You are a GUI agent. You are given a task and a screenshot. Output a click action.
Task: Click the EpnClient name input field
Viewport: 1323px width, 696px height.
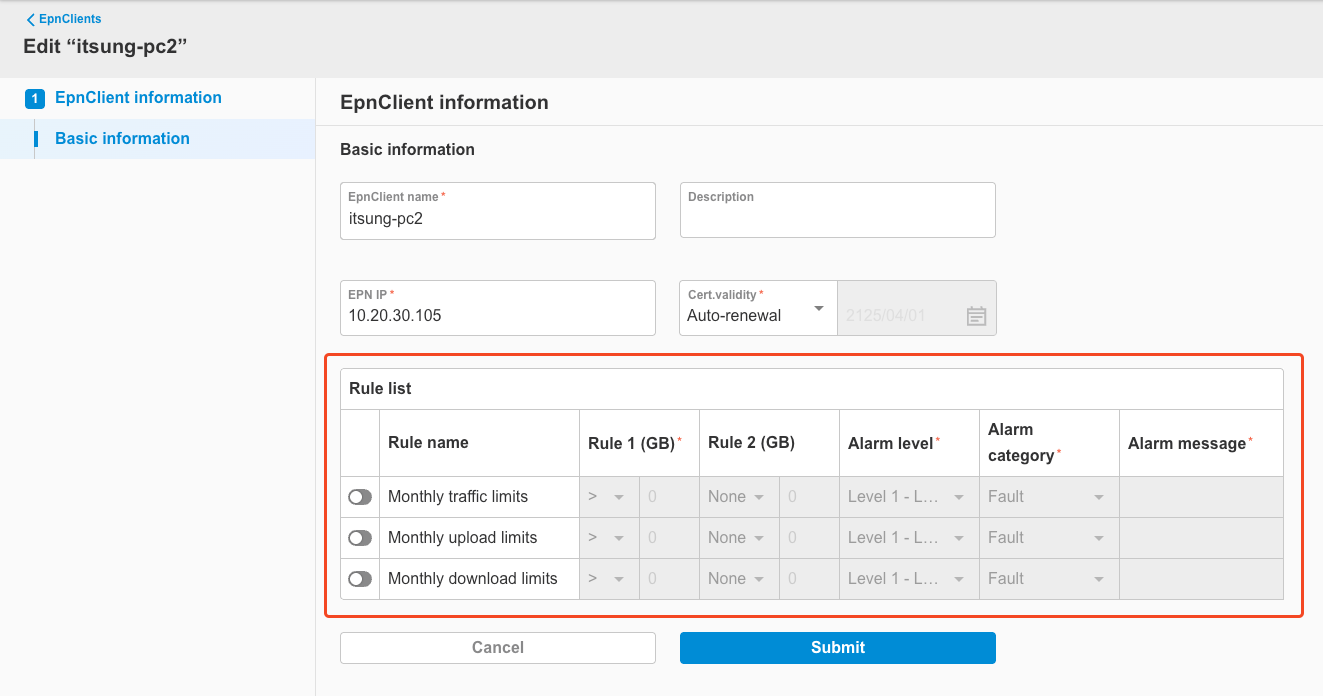click(497, 218)
